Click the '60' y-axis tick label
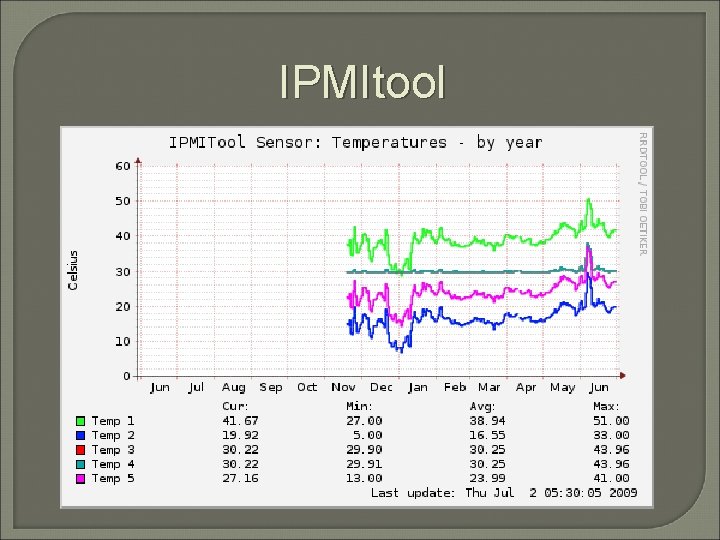The image size is (720, 540). pyautogui.click(x=123, y=166)
